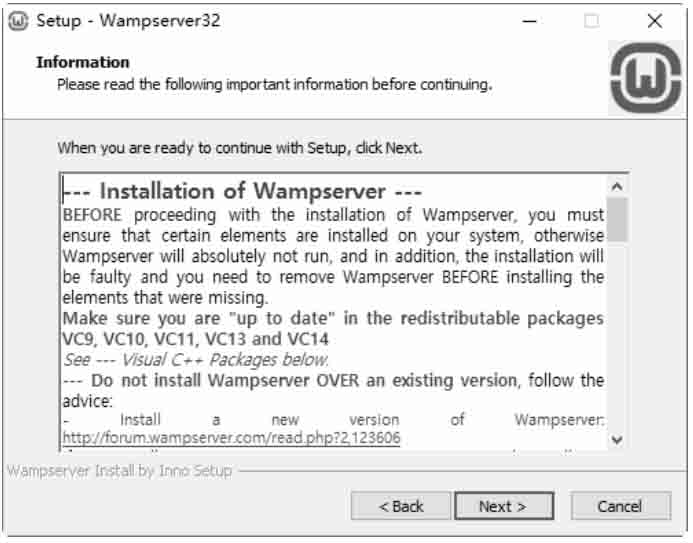
Task: Place the cursor in the BEFORE proceeding paragraph
Action: coord(333,256)
